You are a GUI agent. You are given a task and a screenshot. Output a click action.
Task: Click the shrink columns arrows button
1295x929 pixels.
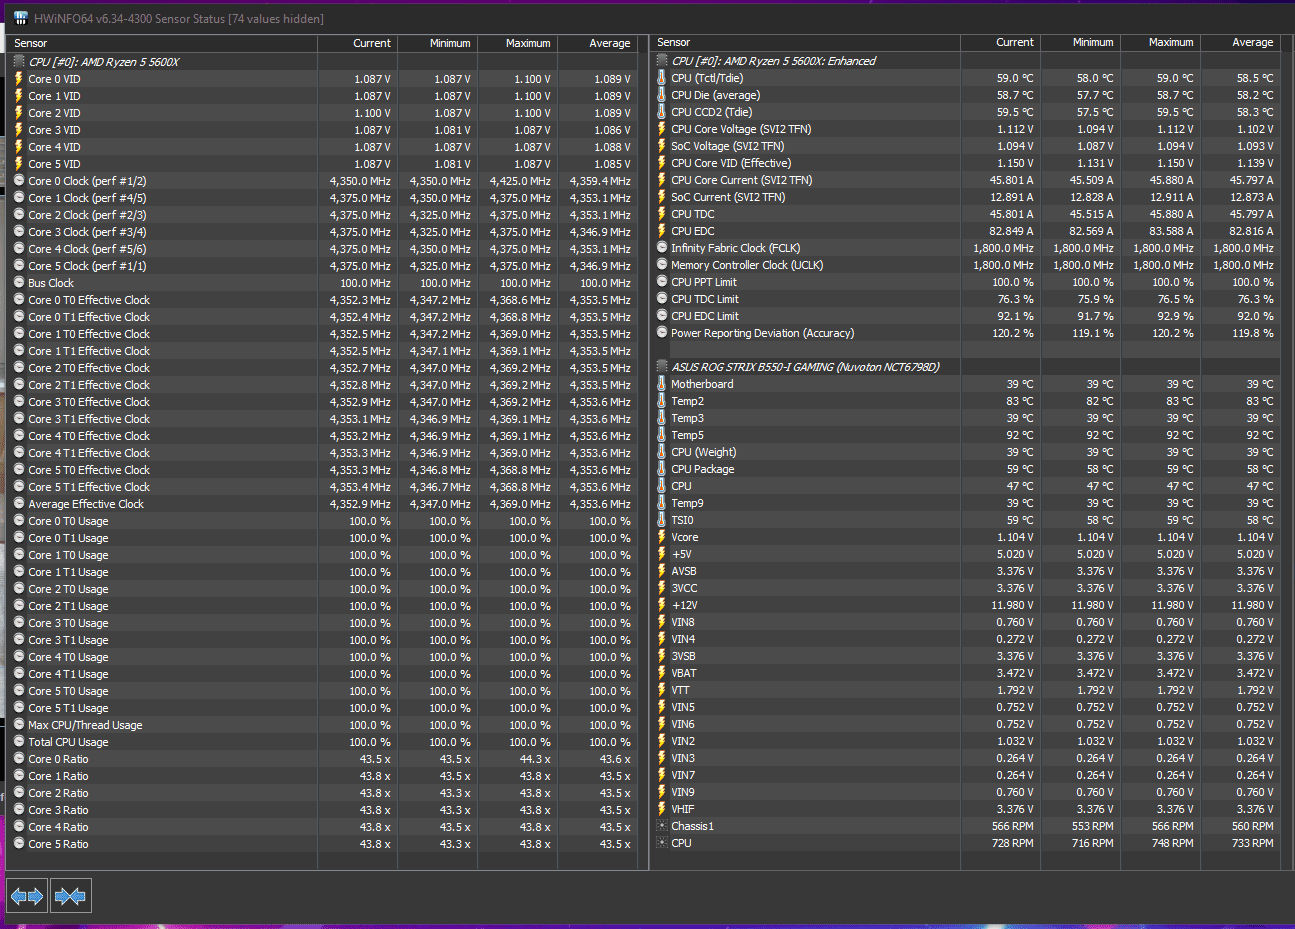pyautogui.click(x=70, y=896)
